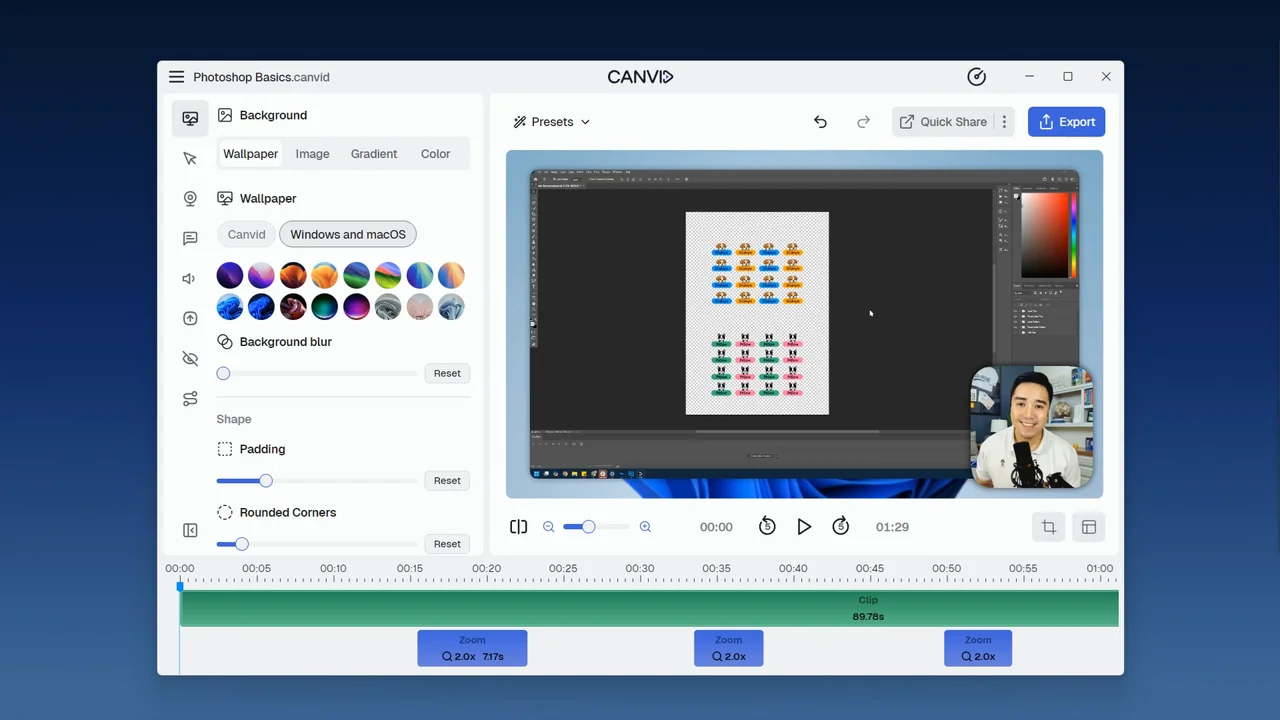Screen dimensions: 1280x720
Task: Activate the split clip tool
Action: tap(518, 527)
